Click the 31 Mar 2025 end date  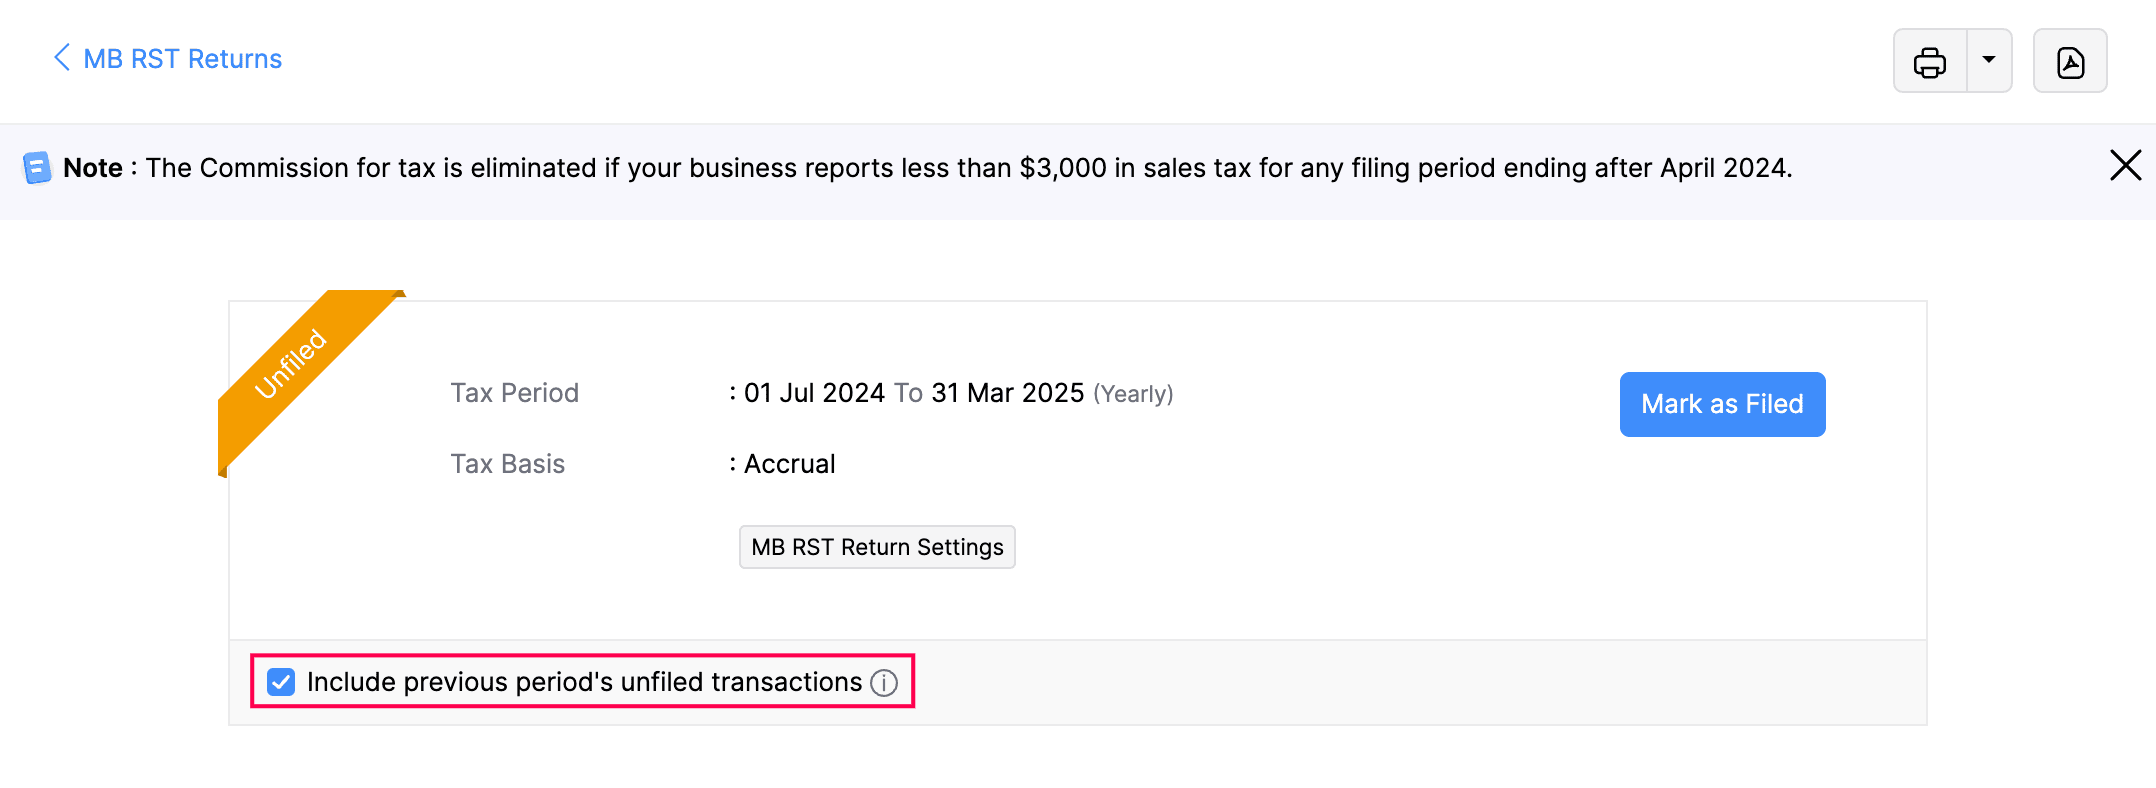point(1008,393)
